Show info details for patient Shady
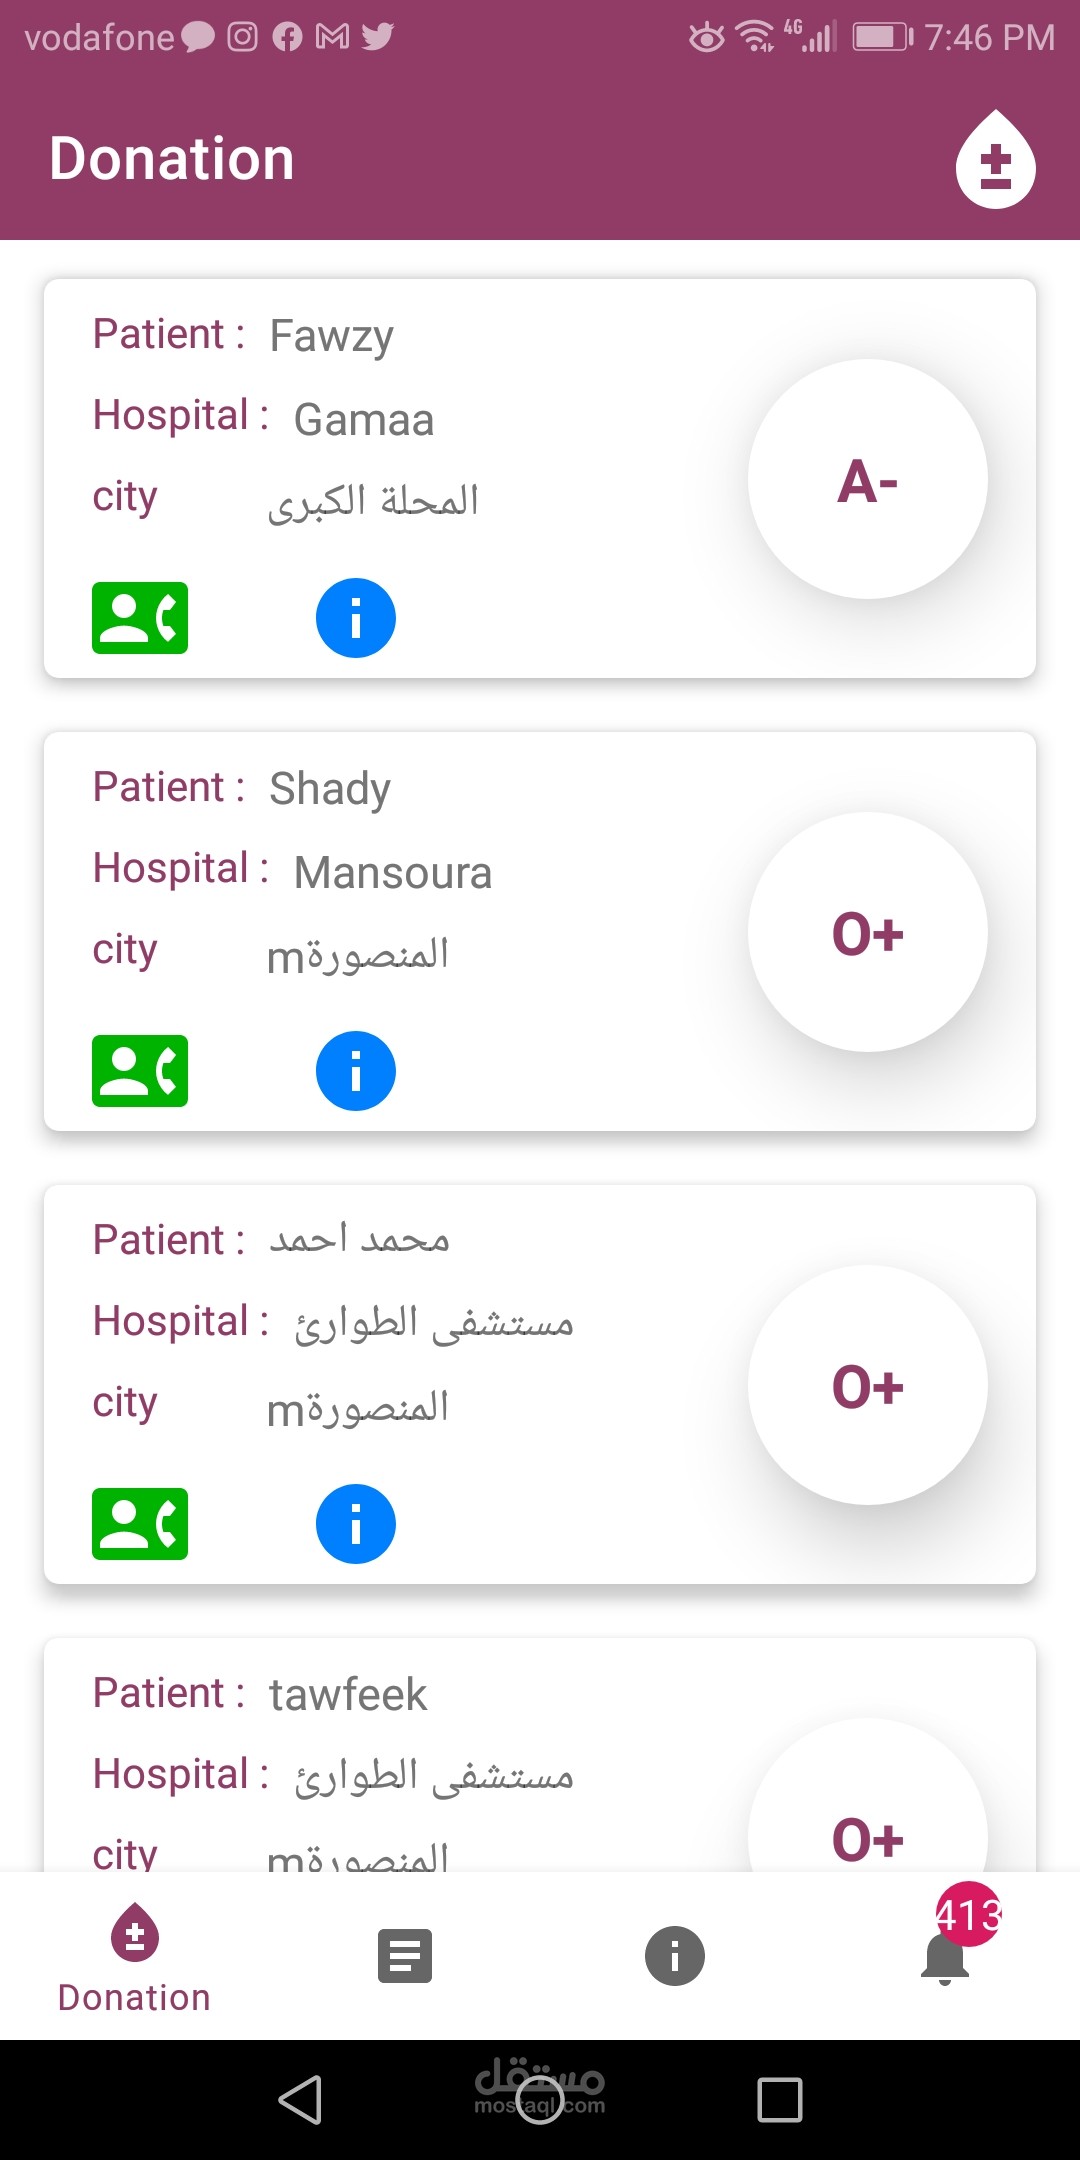This screenshot has width=1080, height=2160. [355, 1071]
